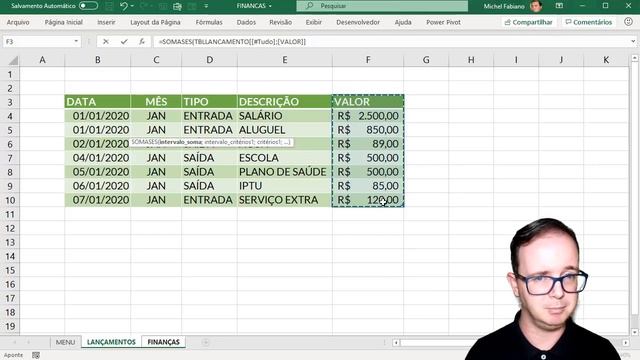Click the Ribbon Display Options icon
The width and height of the screenshot is (640, 360).
559,6
